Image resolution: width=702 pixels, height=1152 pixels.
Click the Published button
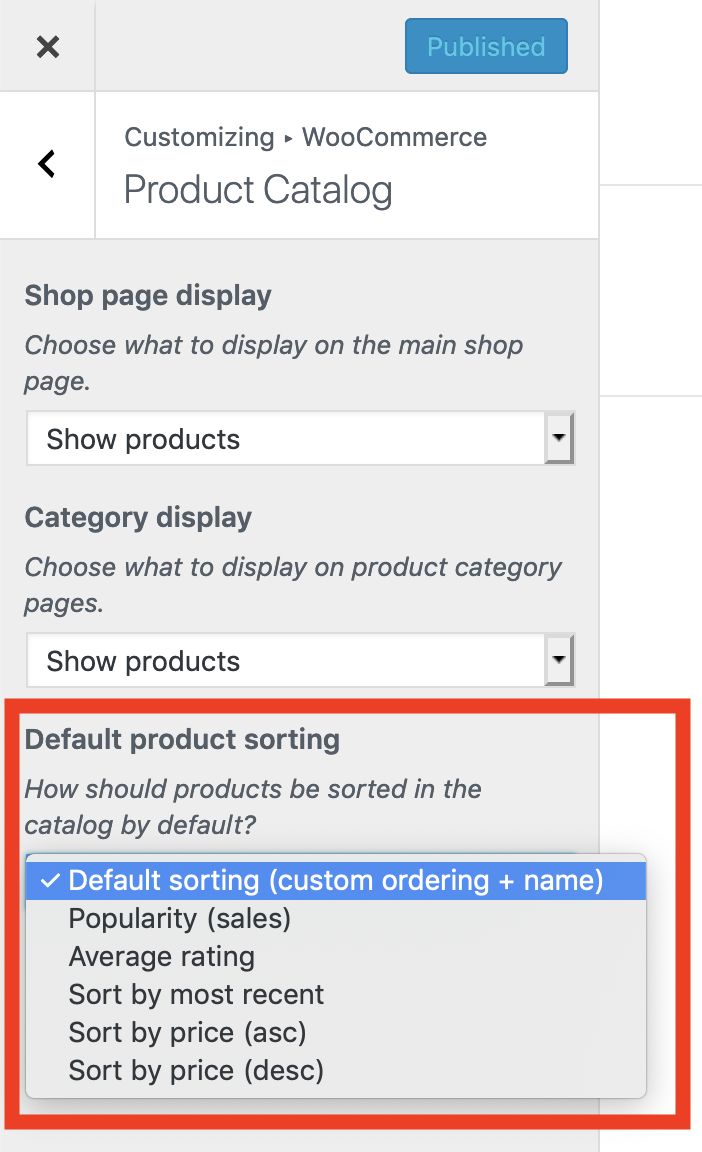point(486,45)
